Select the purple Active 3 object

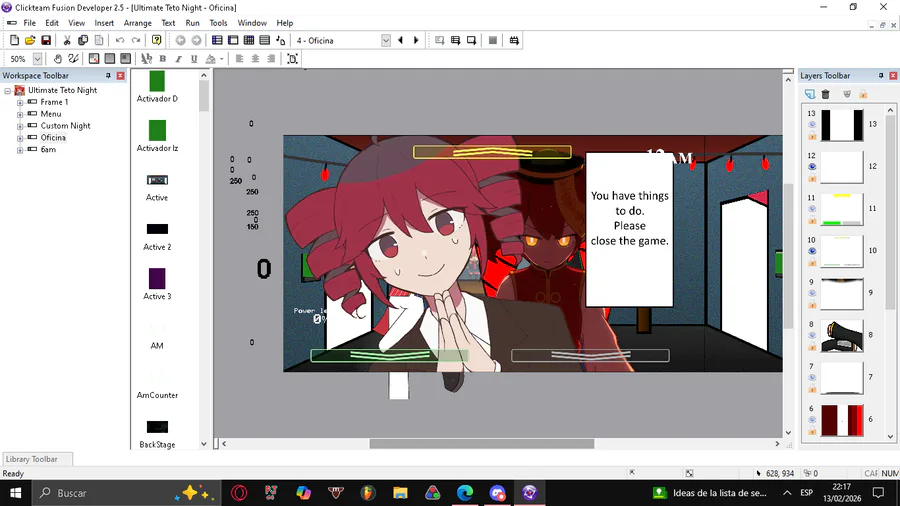(157, 284)
